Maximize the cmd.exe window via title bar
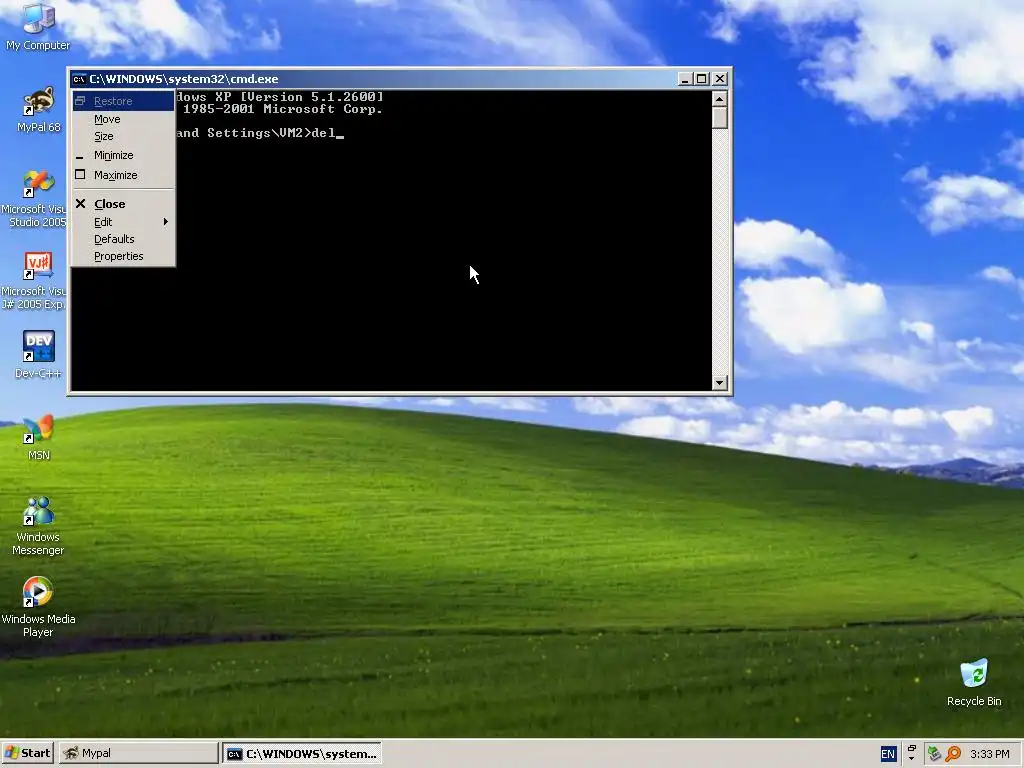The height and width of the screenshot is (768, 1024). (701, 79)
